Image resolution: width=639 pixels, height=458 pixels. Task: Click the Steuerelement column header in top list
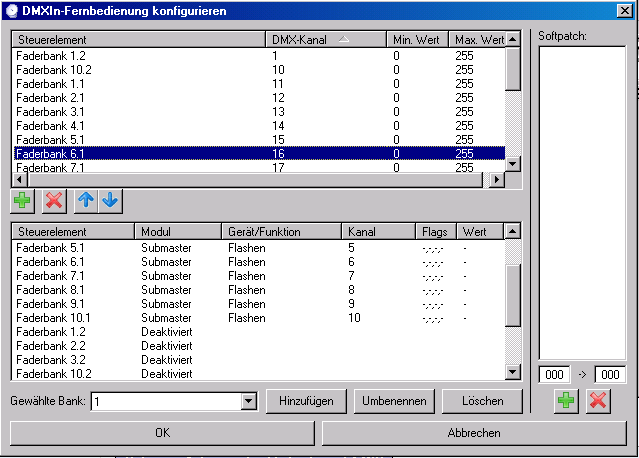point(140,39)
